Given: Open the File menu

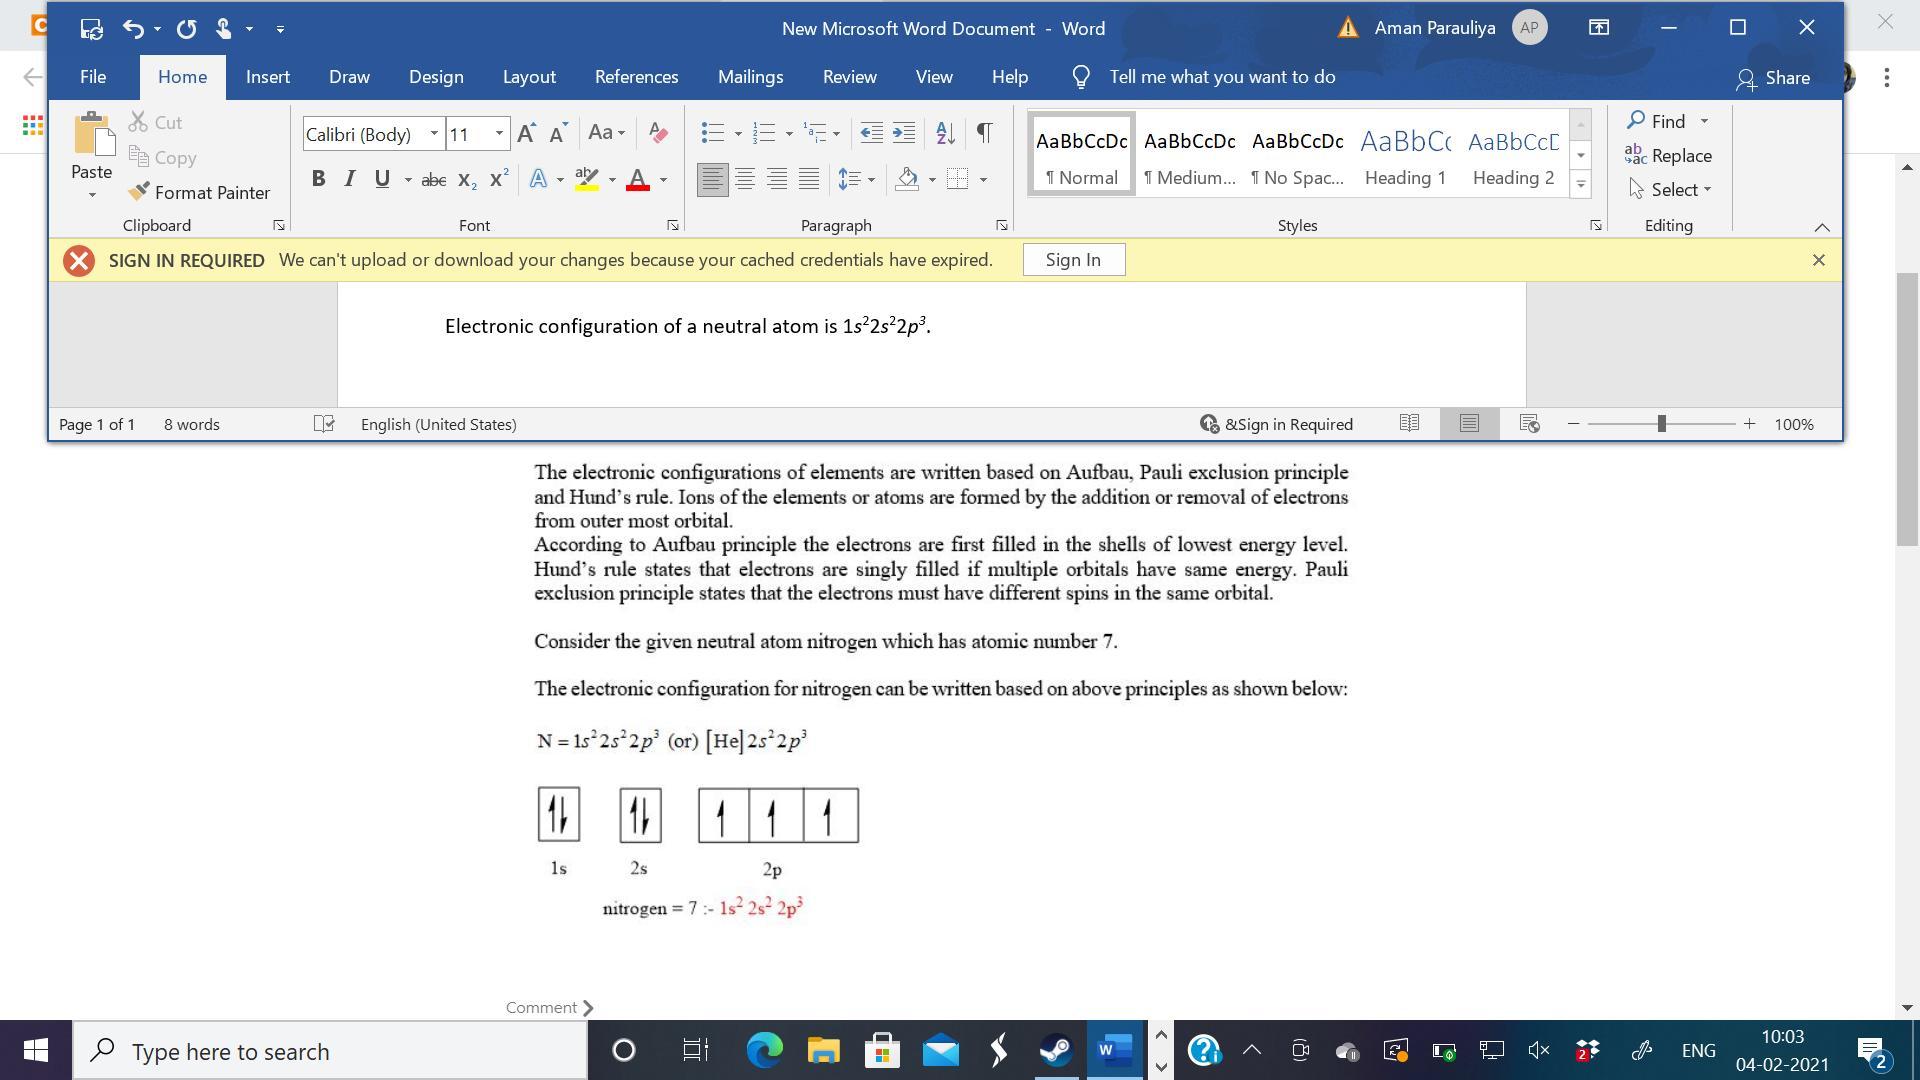Looking at the screenshot, I should click(93, 77).
